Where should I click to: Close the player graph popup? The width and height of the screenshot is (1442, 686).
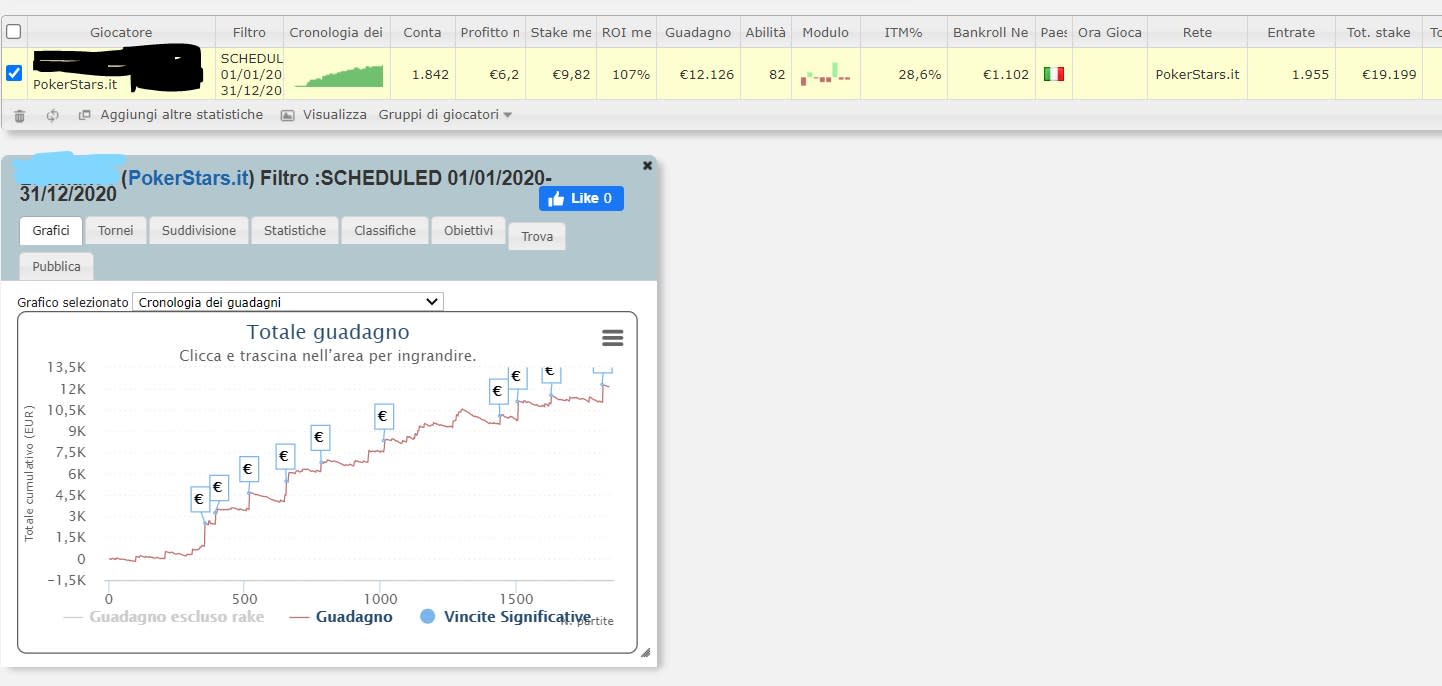[647, 165]
